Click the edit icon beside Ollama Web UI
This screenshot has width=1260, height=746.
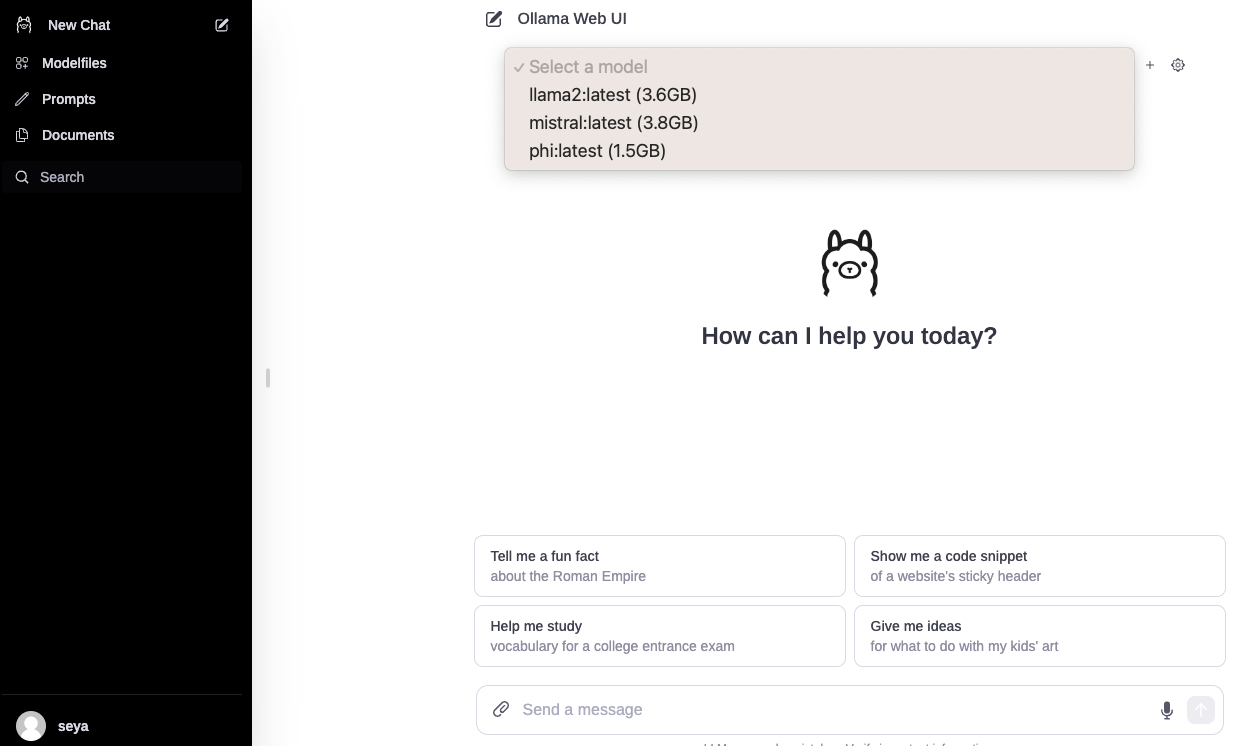(494, 19)
